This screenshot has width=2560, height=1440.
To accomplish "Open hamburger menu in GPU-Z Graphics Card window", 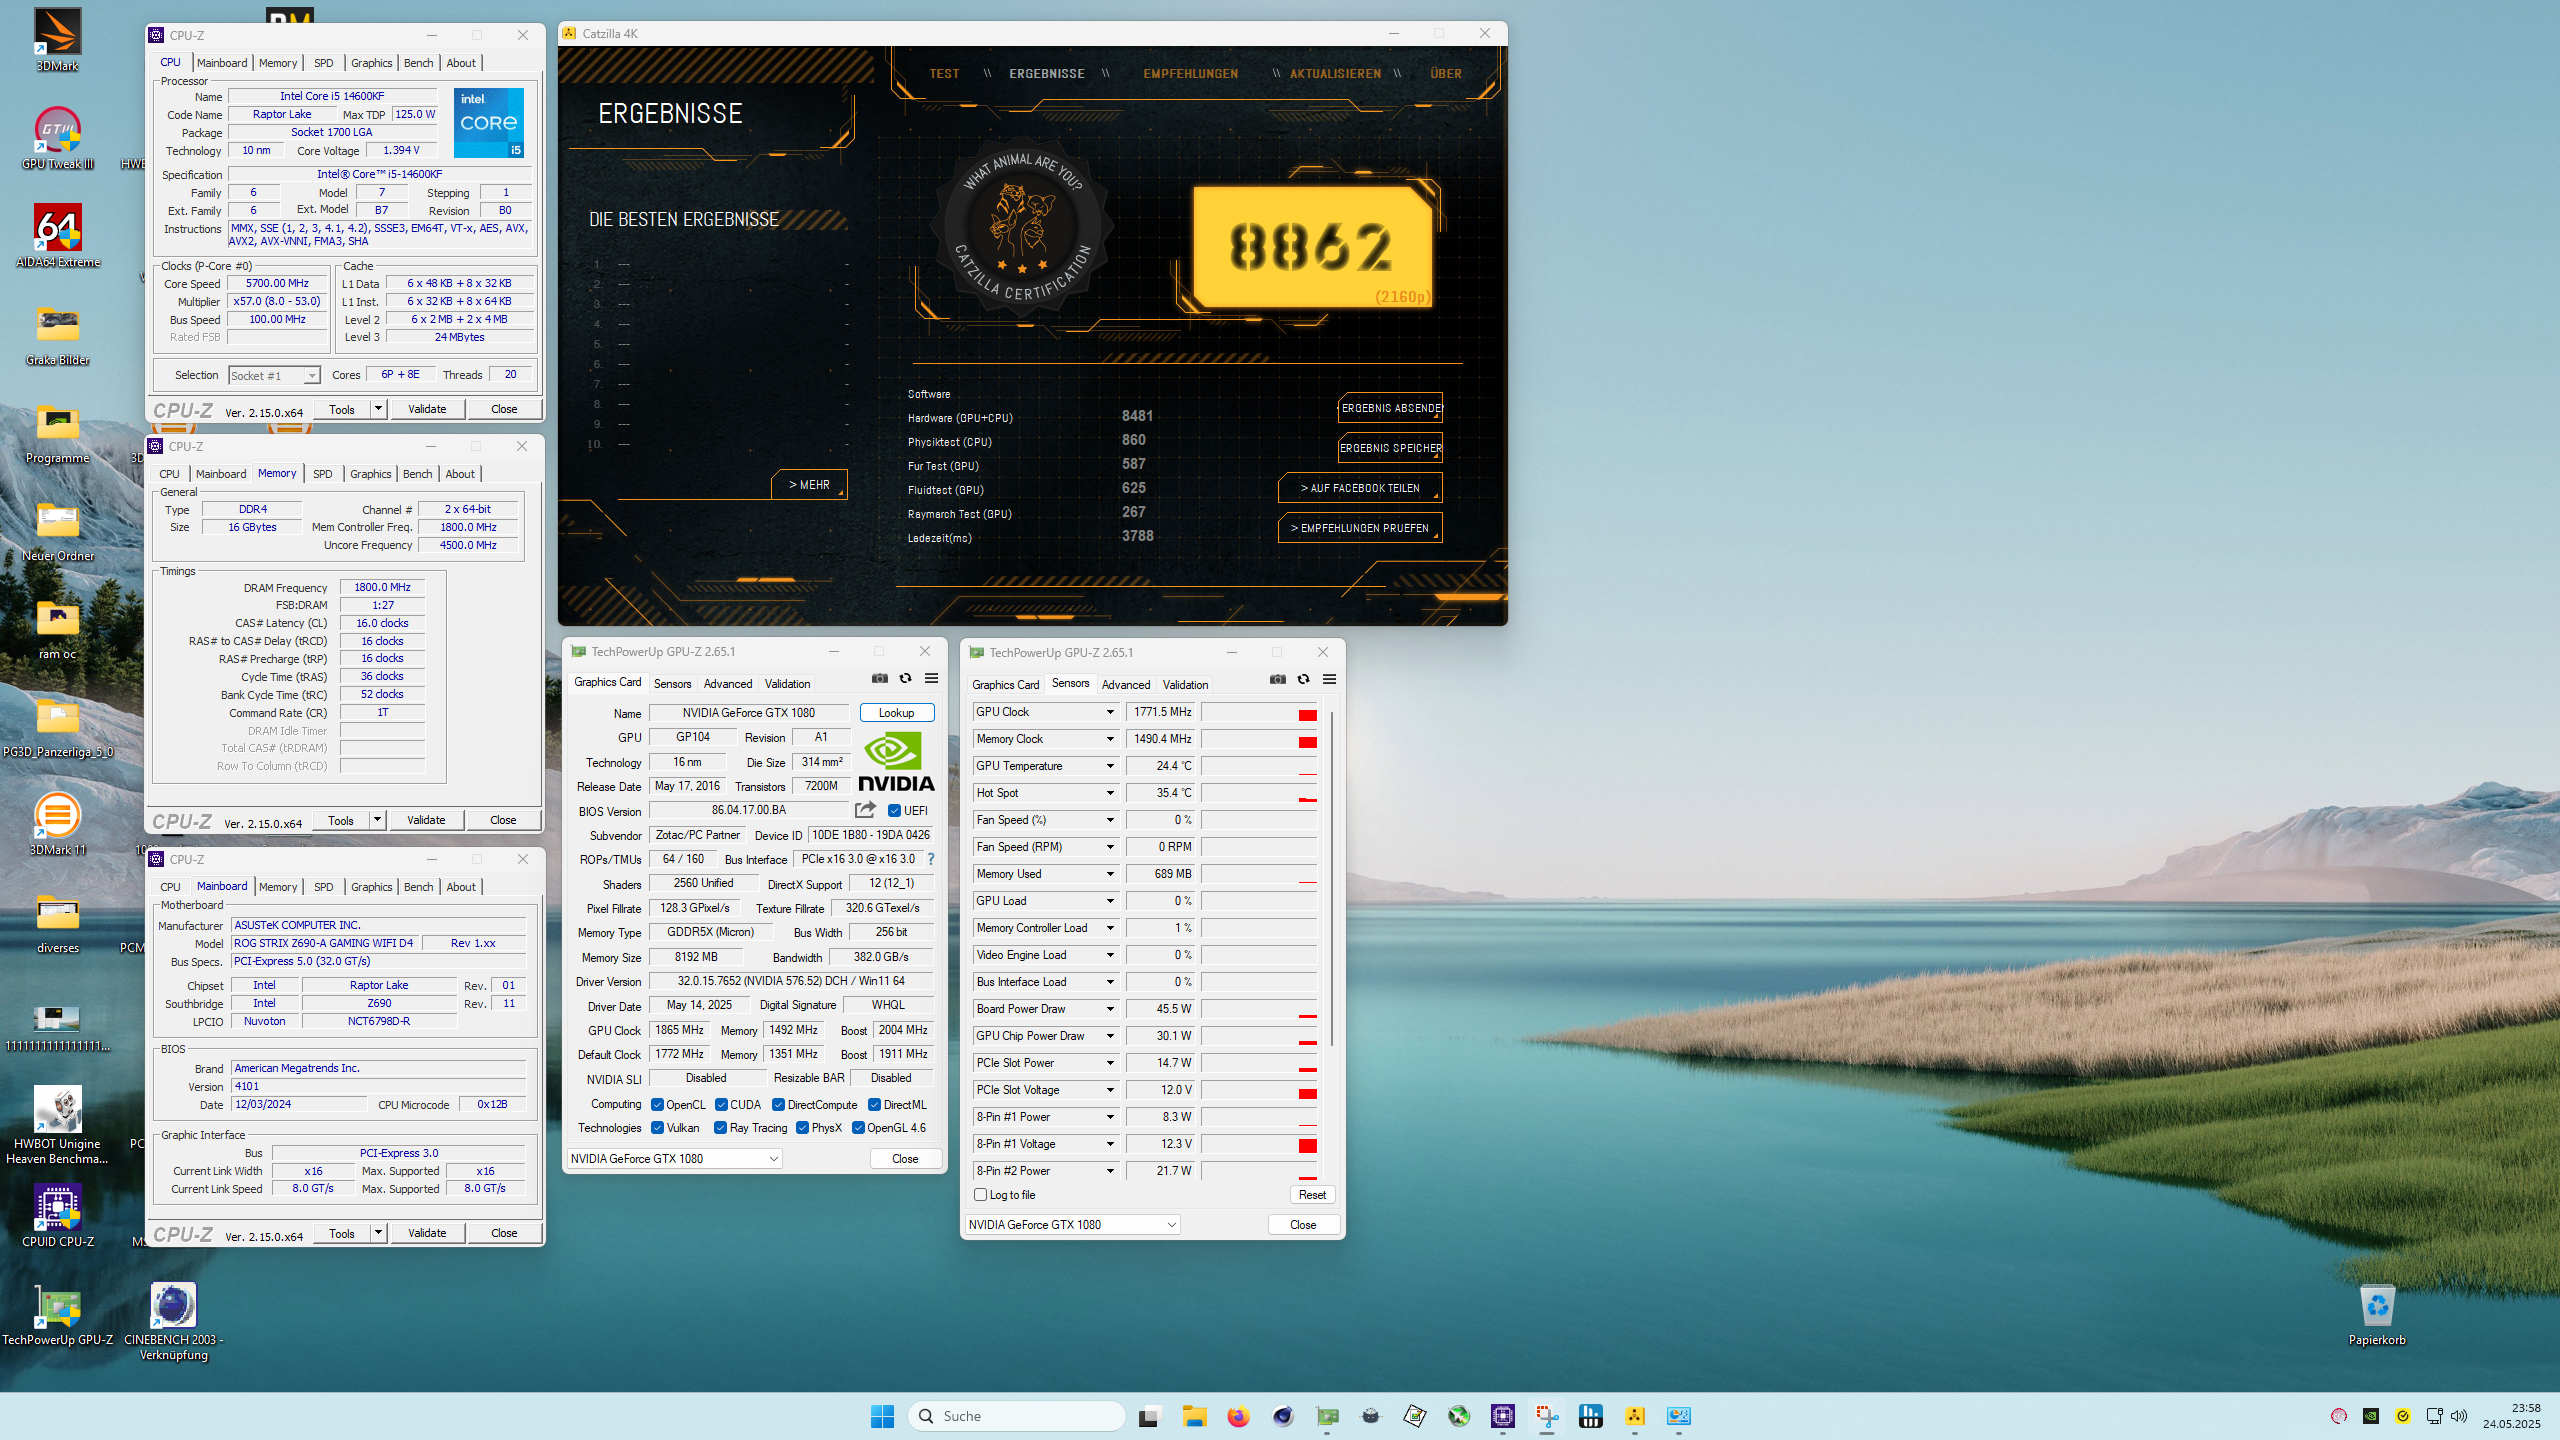I will point(931,678).
